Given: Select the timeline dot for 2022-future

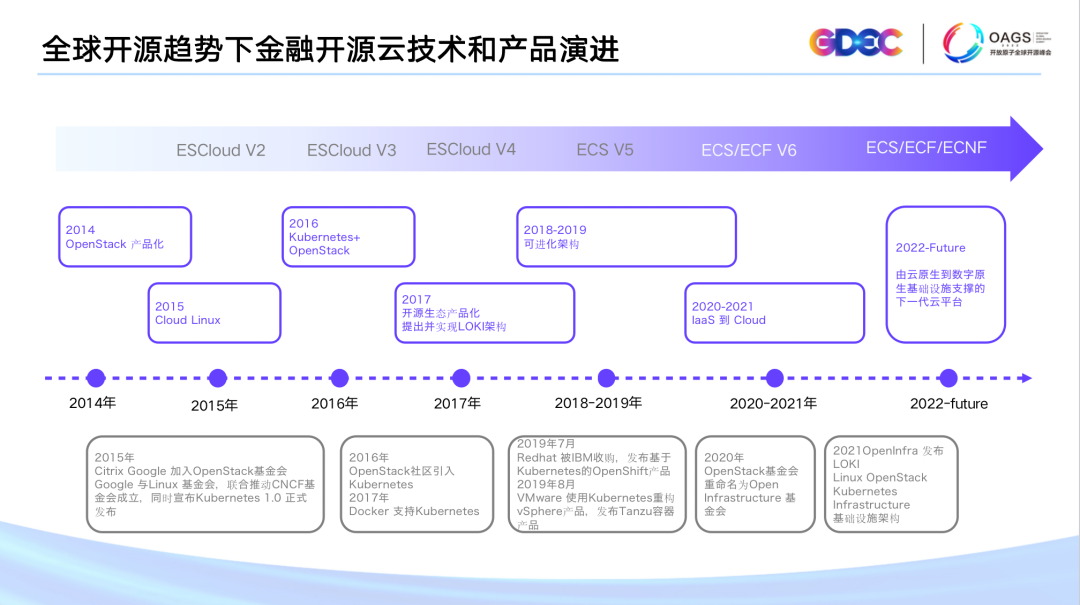Looking at the screenshot, I should coord(948,378).
